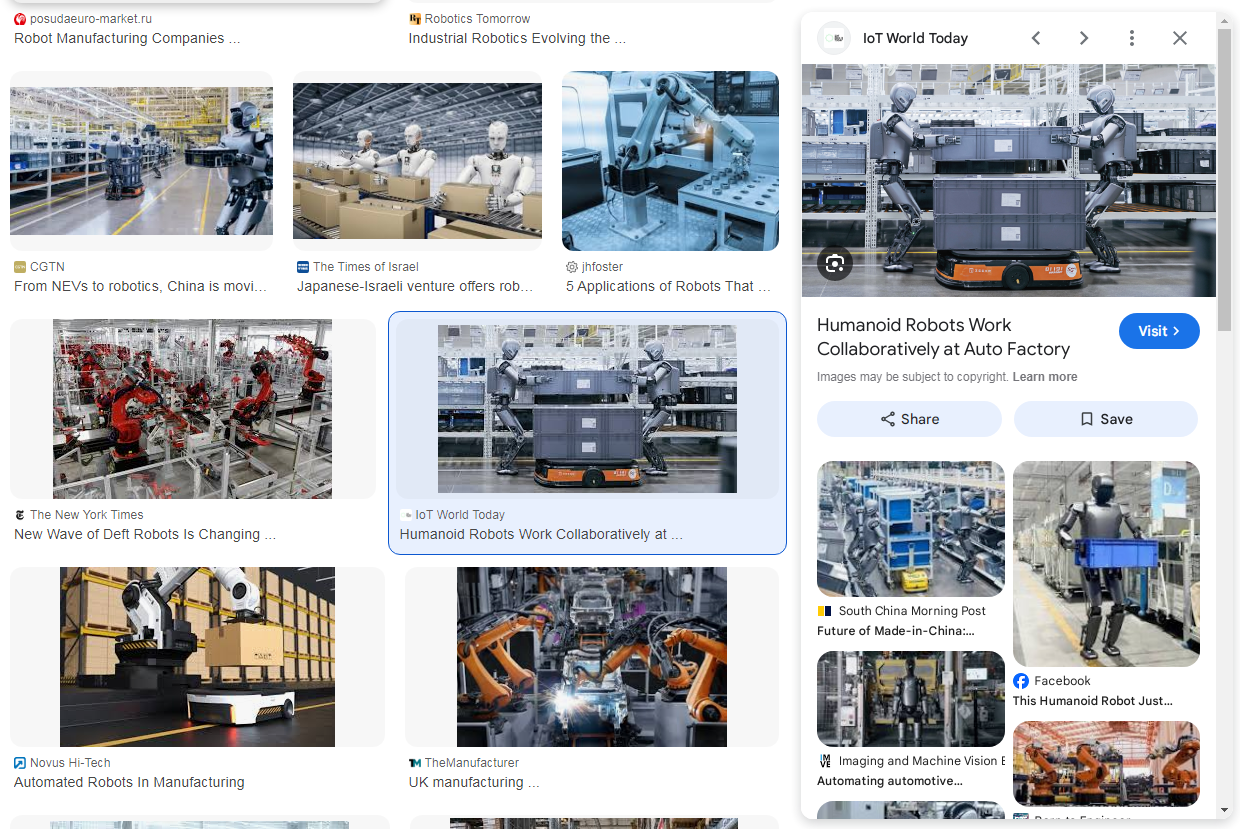Open 'Robot Manufacturing Companies ...' result title

[x=127, y=38]
